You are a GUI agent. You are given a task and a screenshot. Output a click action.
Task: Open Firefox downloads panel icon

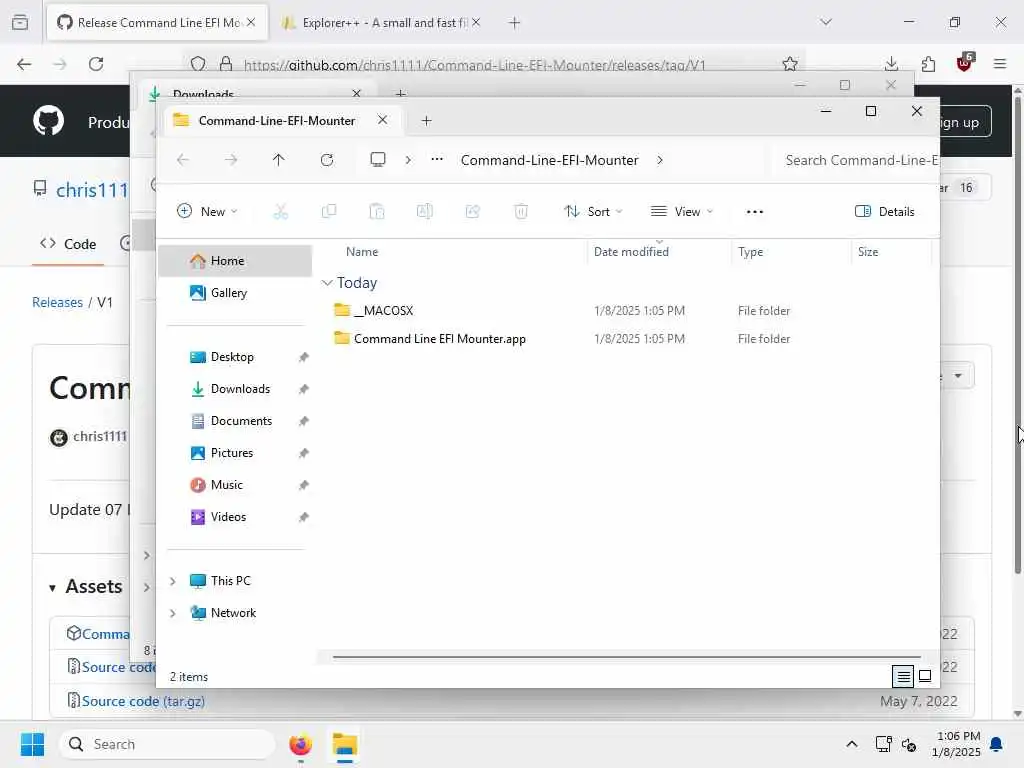tap(891, 64)
